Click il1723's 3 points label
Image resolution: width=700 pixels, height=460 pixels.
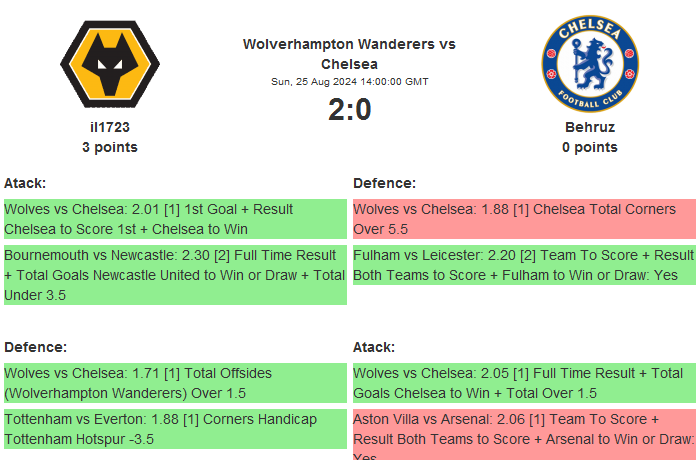coord(110,147)
